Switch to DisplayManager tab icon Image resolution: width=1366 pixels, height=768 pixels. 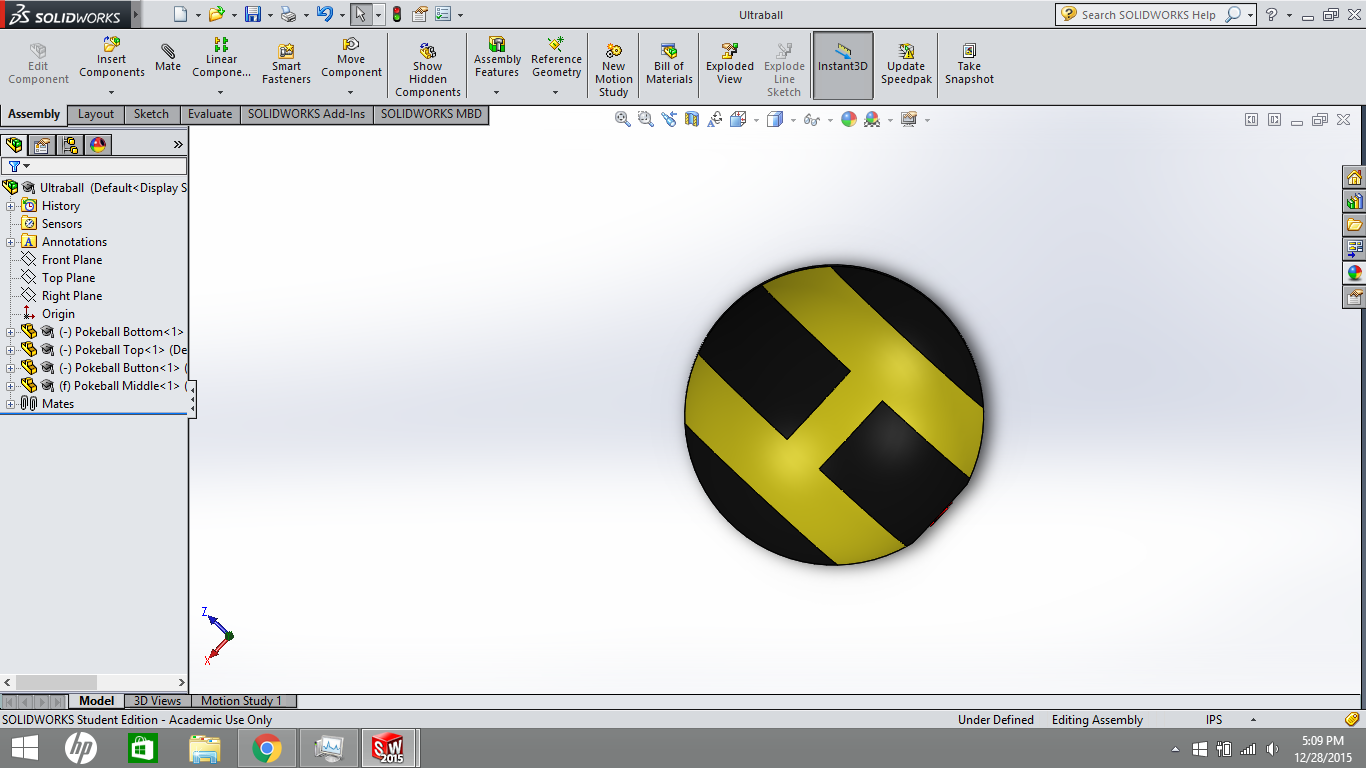pyautogui.click(x=98, y=145)
